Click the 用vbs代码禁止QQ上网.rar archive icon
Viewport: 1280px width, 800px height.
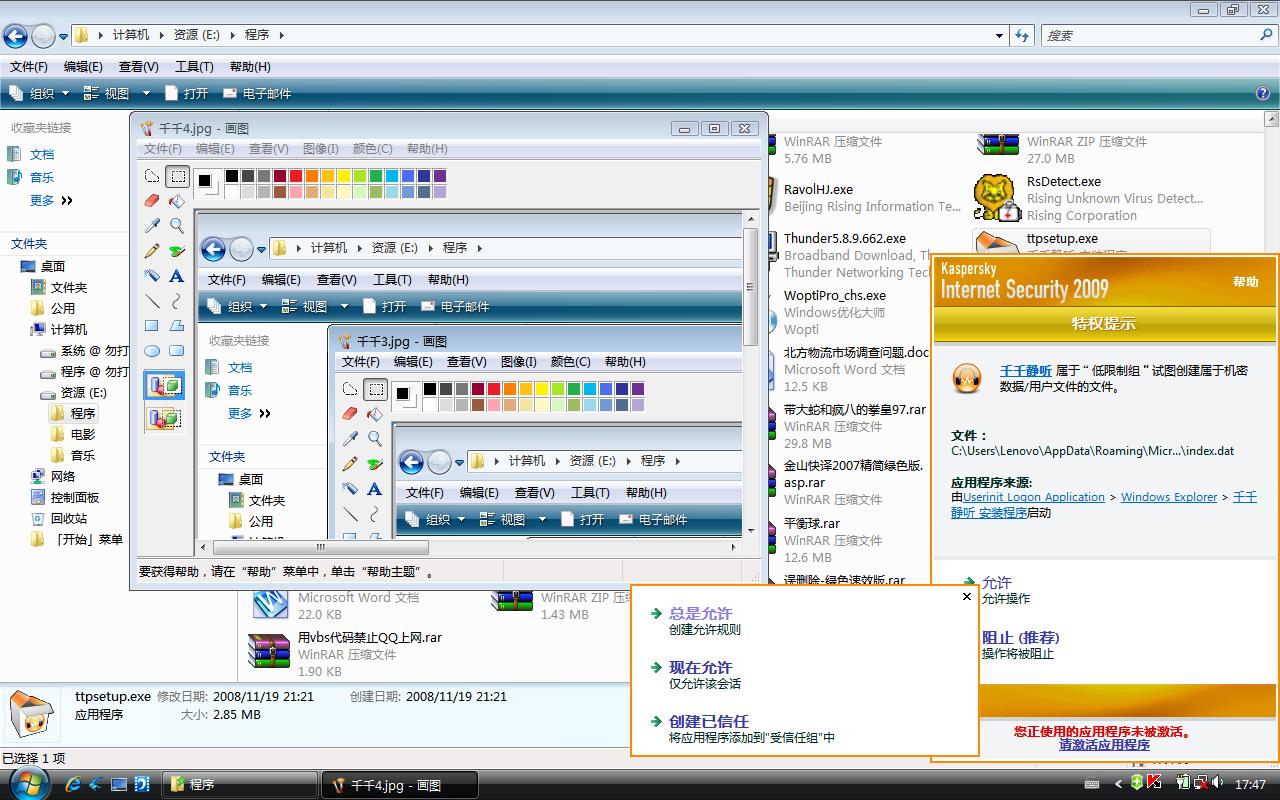(268, 653)
